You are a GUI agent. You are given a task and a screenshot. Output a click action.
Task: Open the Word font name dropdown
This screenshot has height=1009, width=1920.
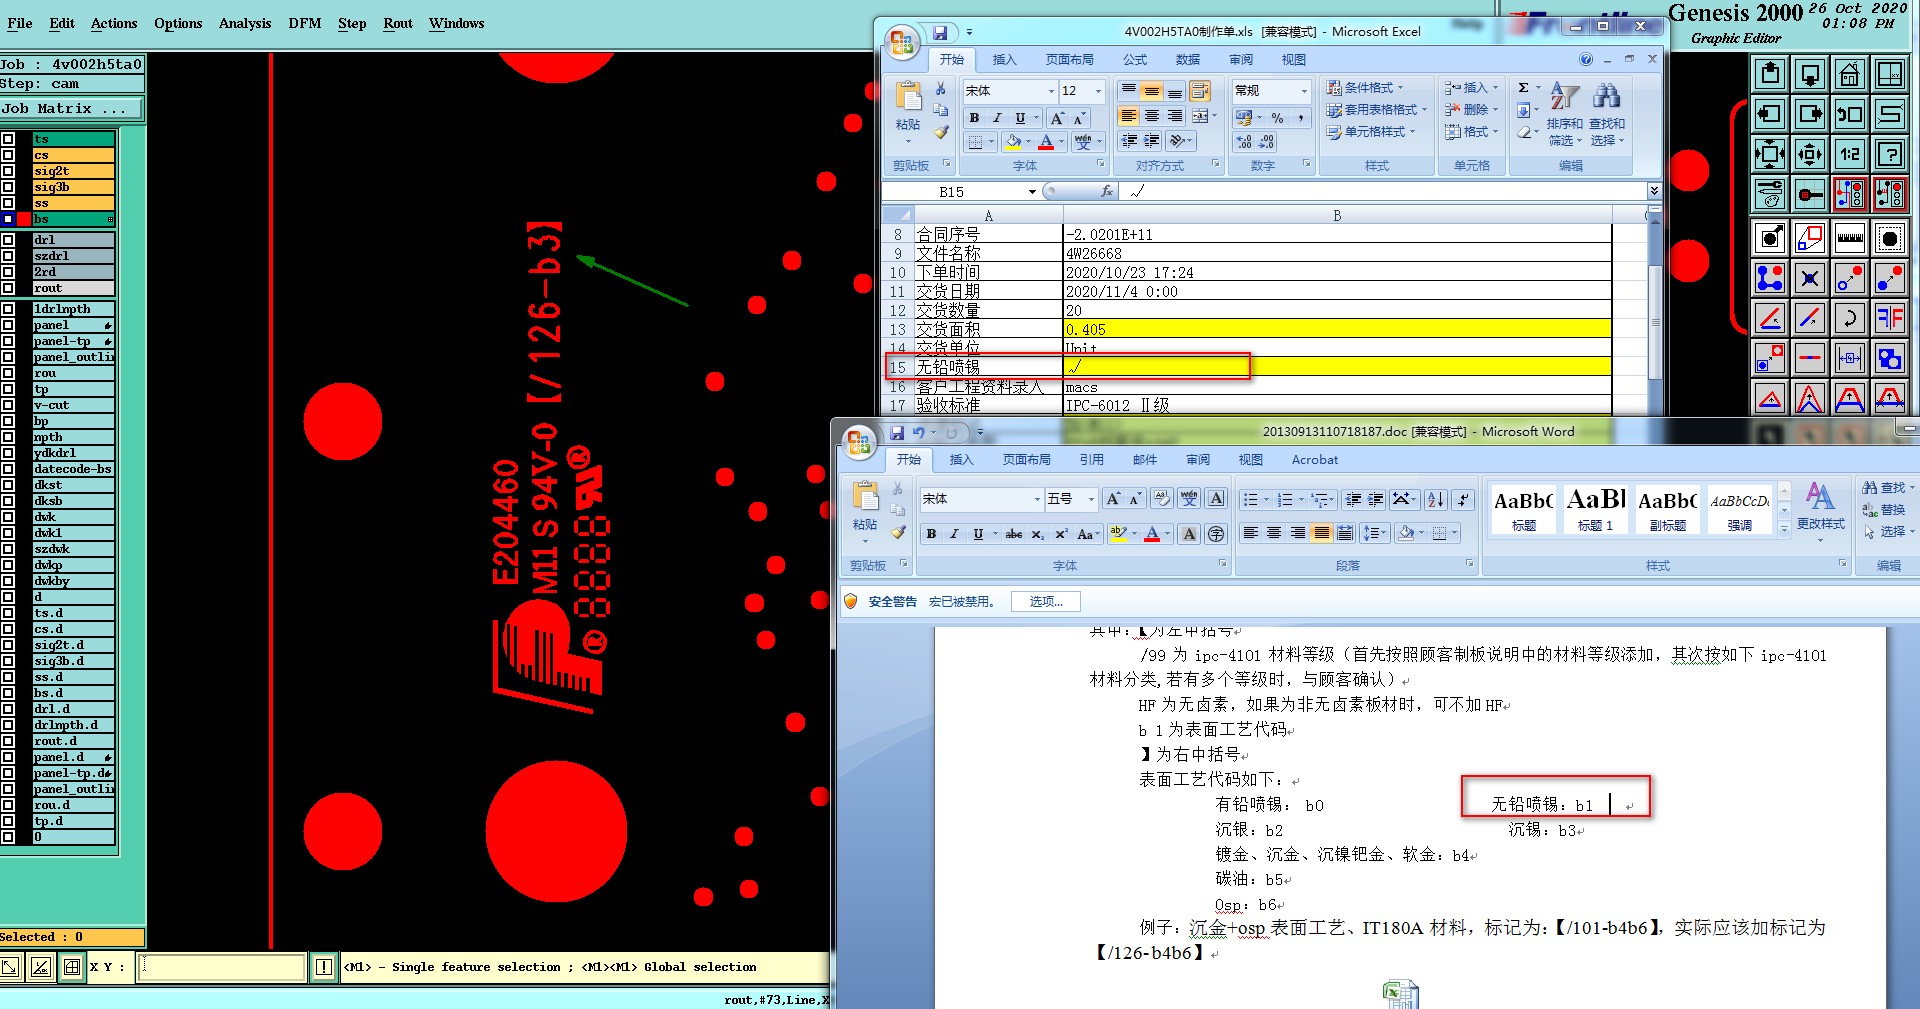pos(1037,499)
